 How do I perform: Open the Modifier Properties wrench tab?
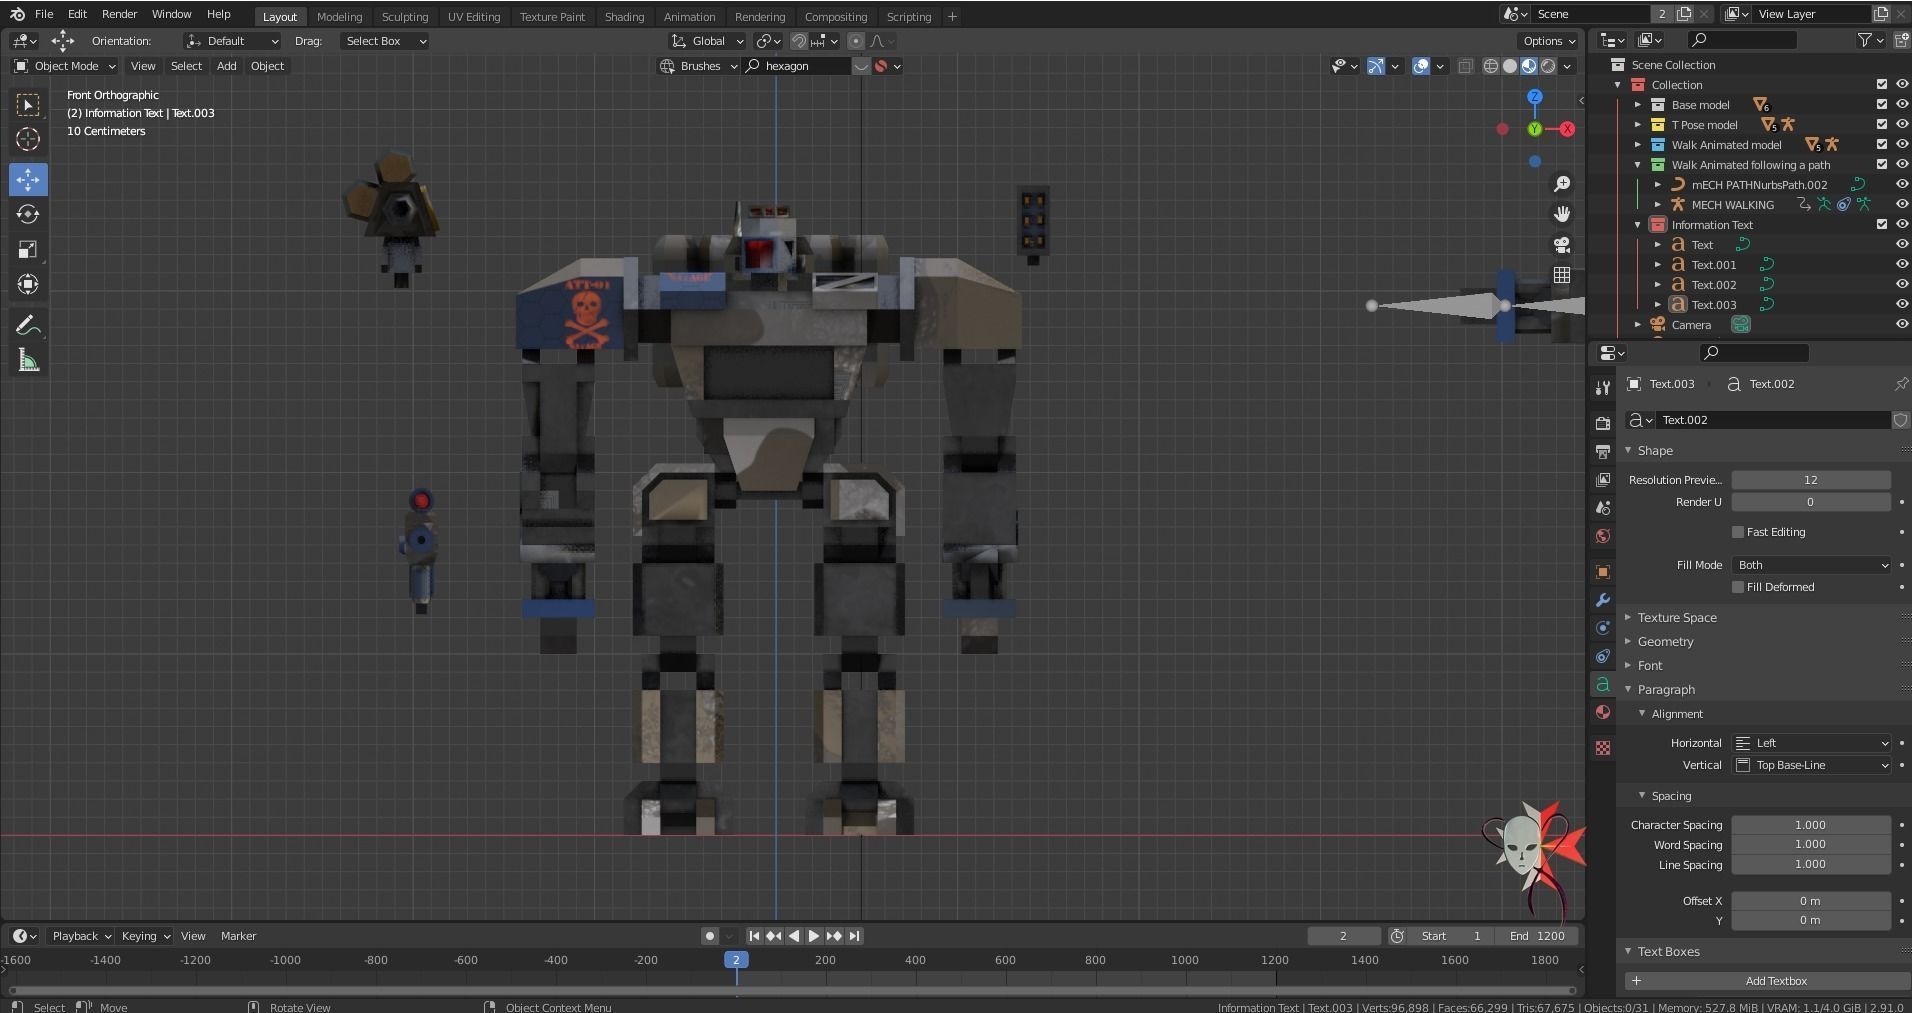(1602, 600)
